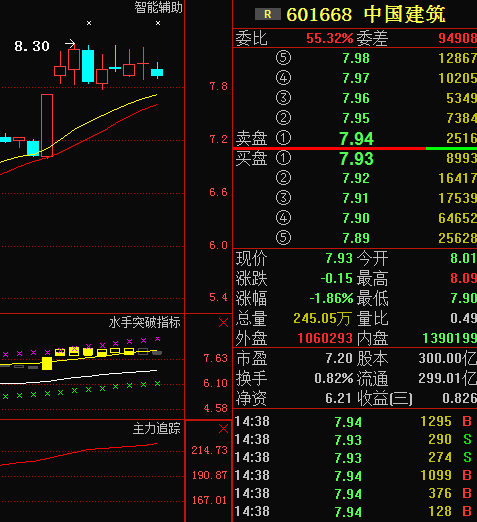This screenshot has height=522, width=477.
Task: Select buy level 2 price 7.92
Action: tap(356, 178)
